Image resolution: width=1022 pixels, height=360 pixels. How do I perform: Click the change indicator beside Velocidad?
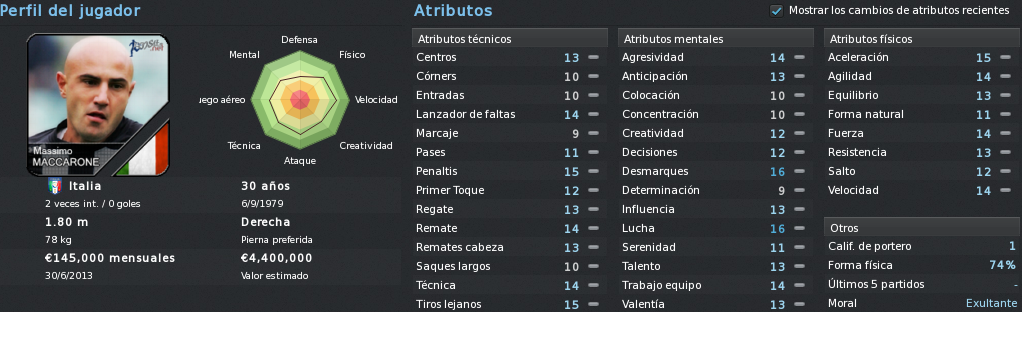coord(1004,190)
